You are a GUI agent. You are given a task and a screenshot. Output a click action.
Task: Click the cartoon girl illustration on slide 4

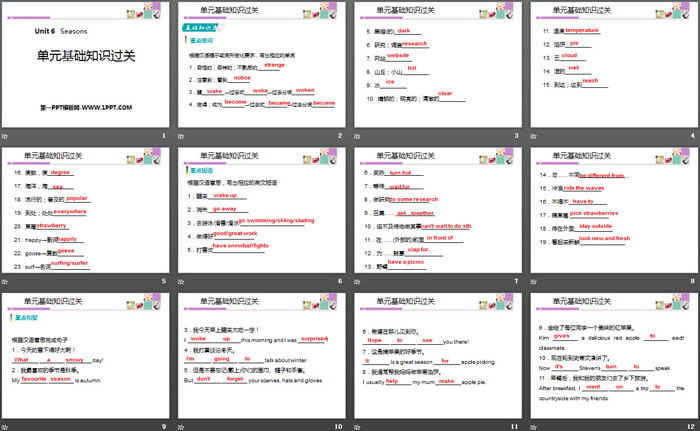click(x=660, y=14)
